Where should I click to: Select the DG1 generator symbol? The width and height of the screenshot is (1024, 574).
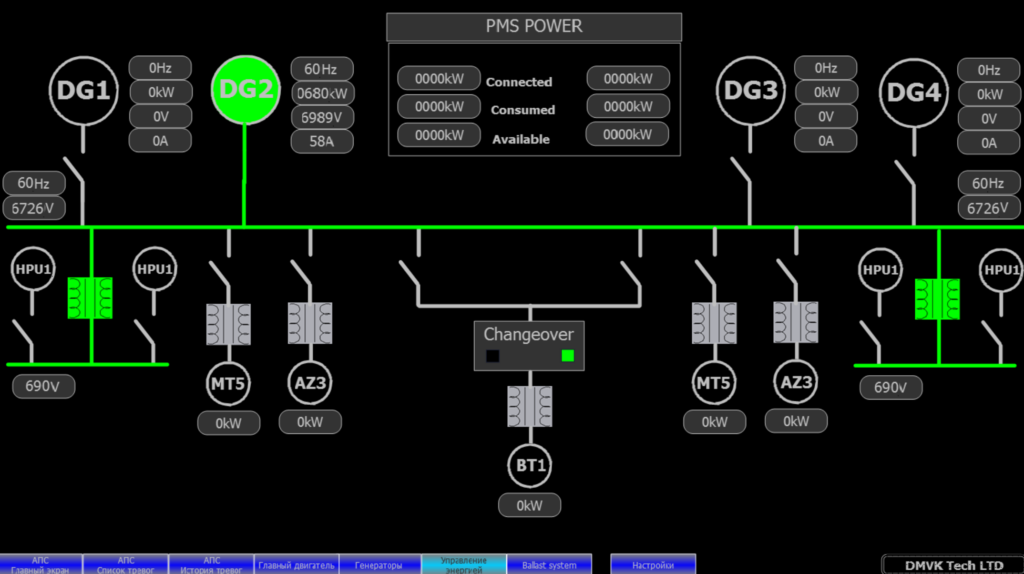coord(83,91)
